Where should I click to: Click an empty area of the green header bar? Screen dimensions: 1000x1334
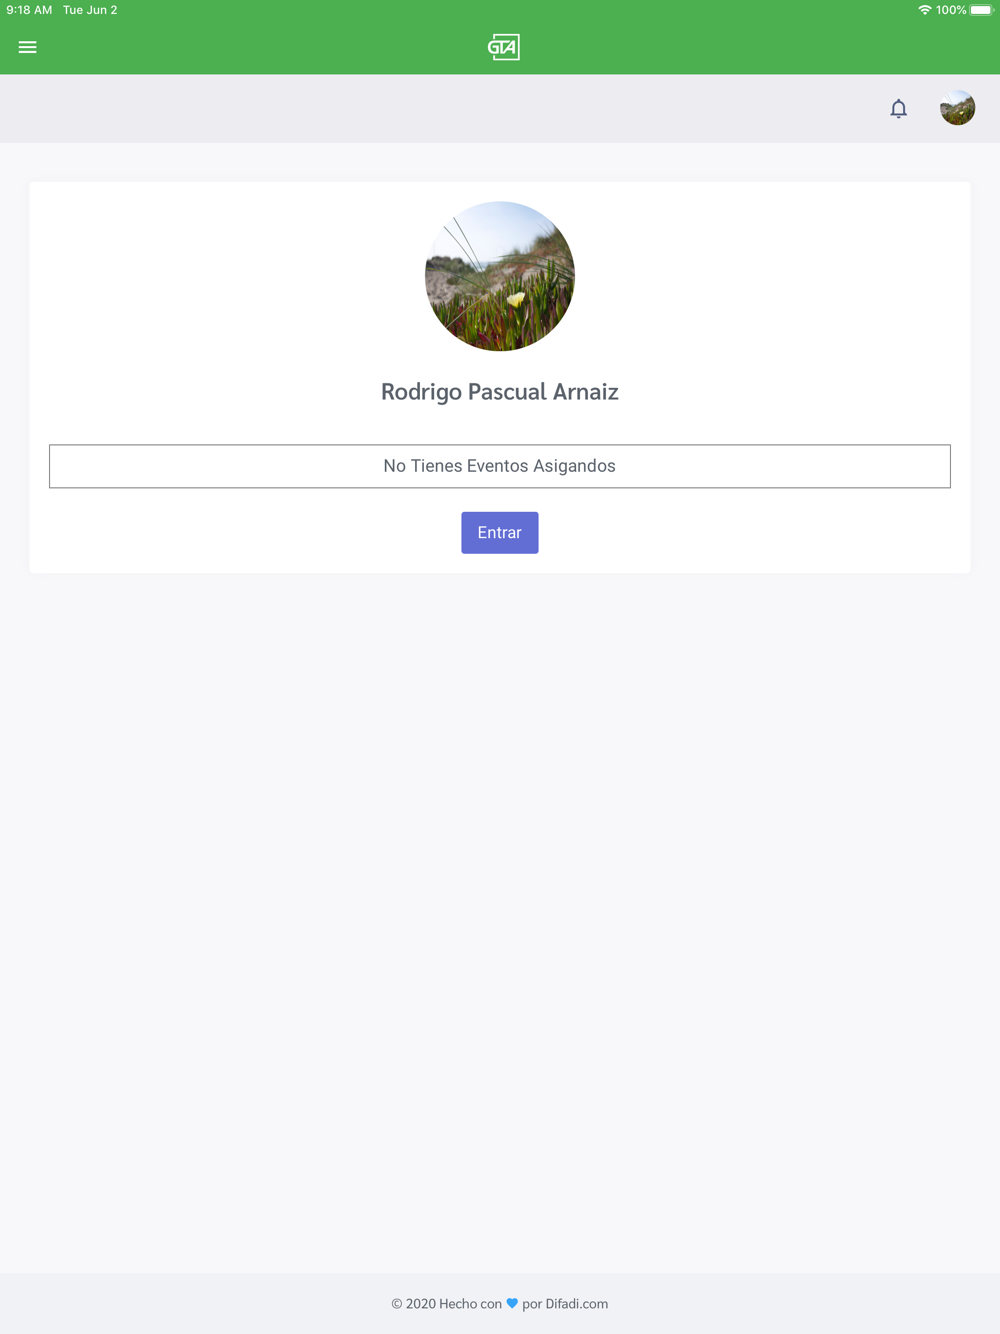250,47
